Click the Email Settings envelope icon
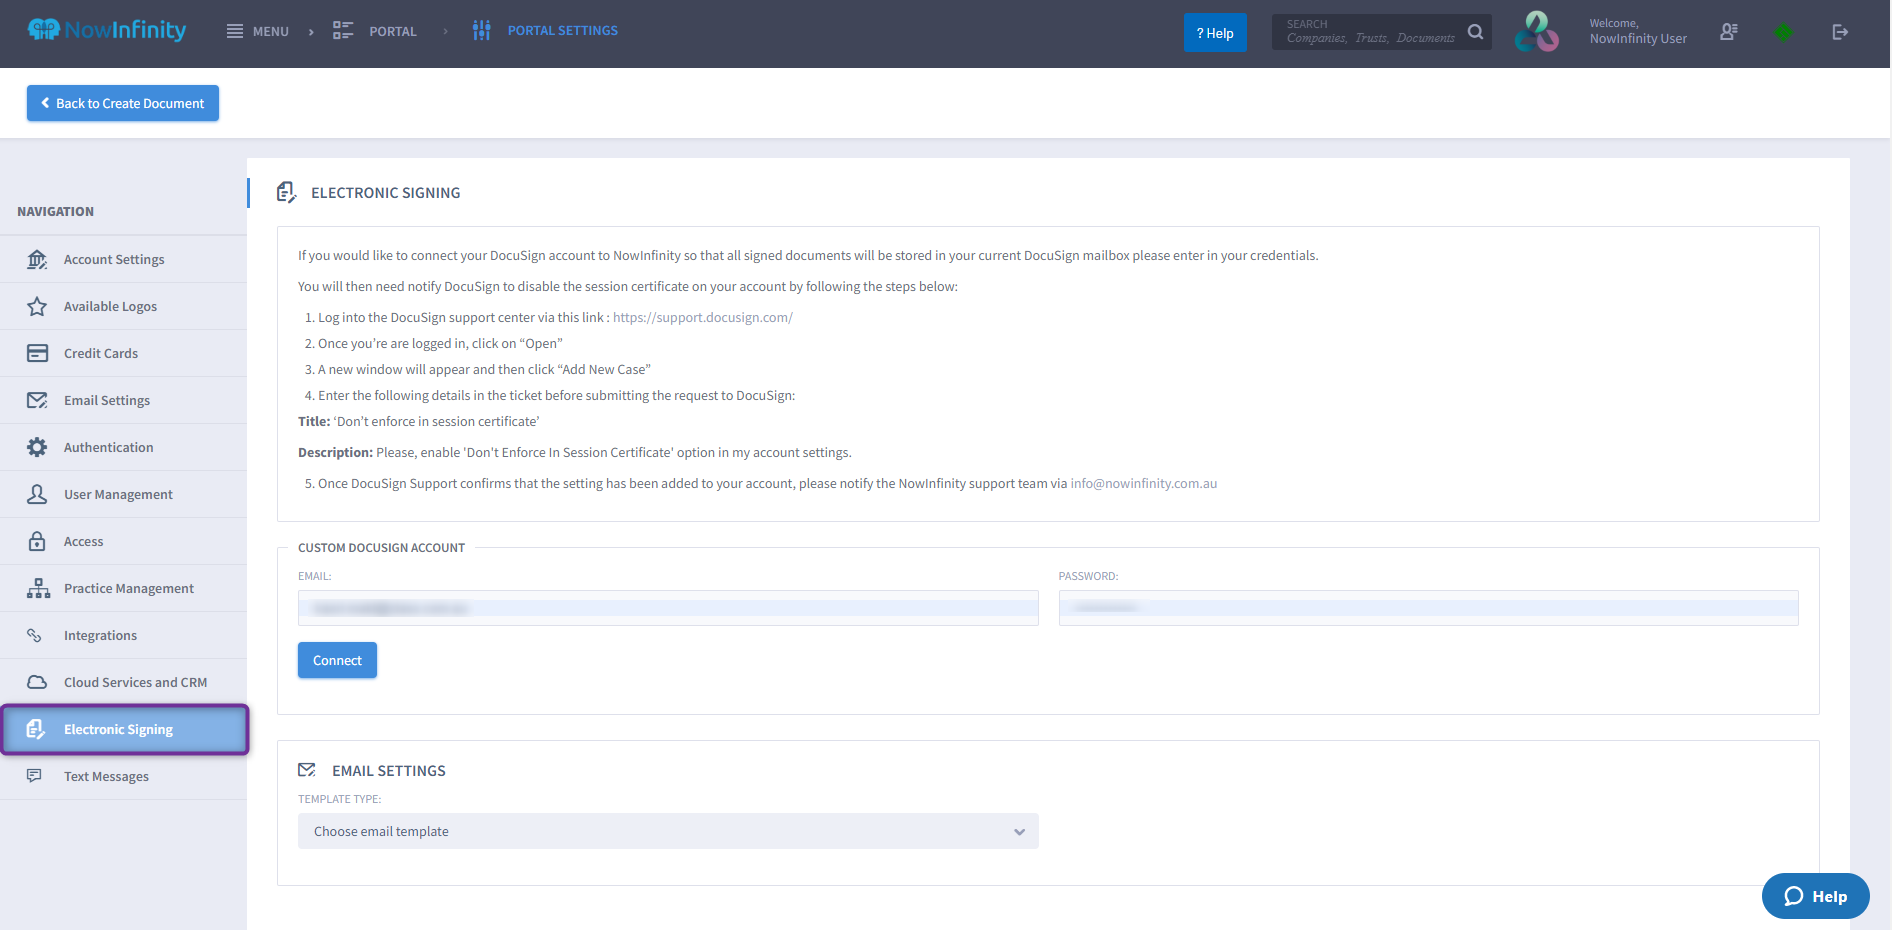 [37, 400]
